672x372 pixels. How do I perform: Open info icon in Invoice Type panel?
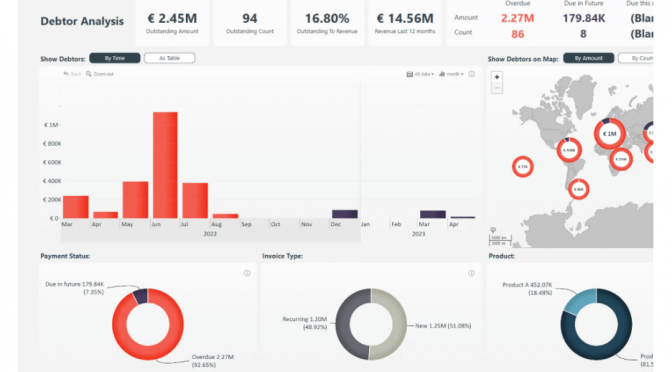471,273
